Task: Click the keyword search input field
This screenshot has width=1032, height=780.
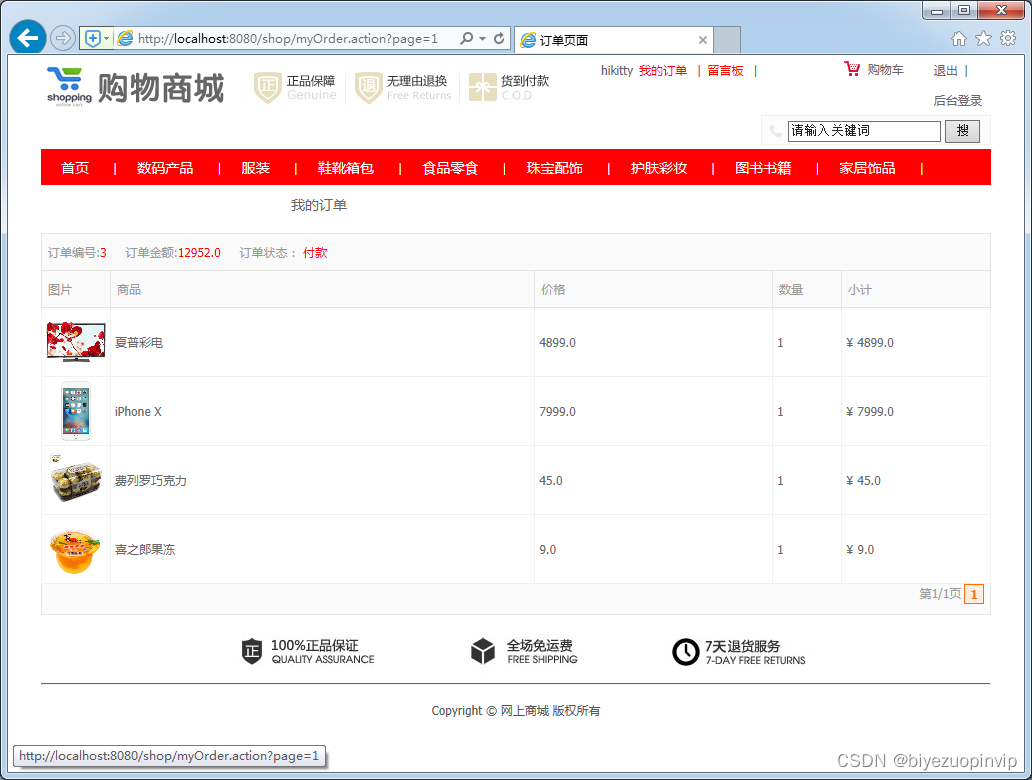Action: point(864,131)
